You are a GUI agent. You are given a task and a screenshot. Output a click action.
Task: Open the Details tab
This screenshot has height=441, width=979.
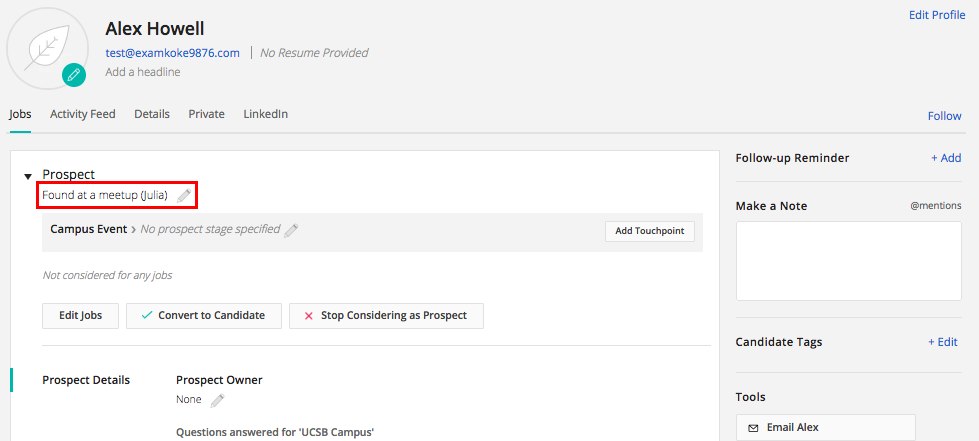pos(152,114)
